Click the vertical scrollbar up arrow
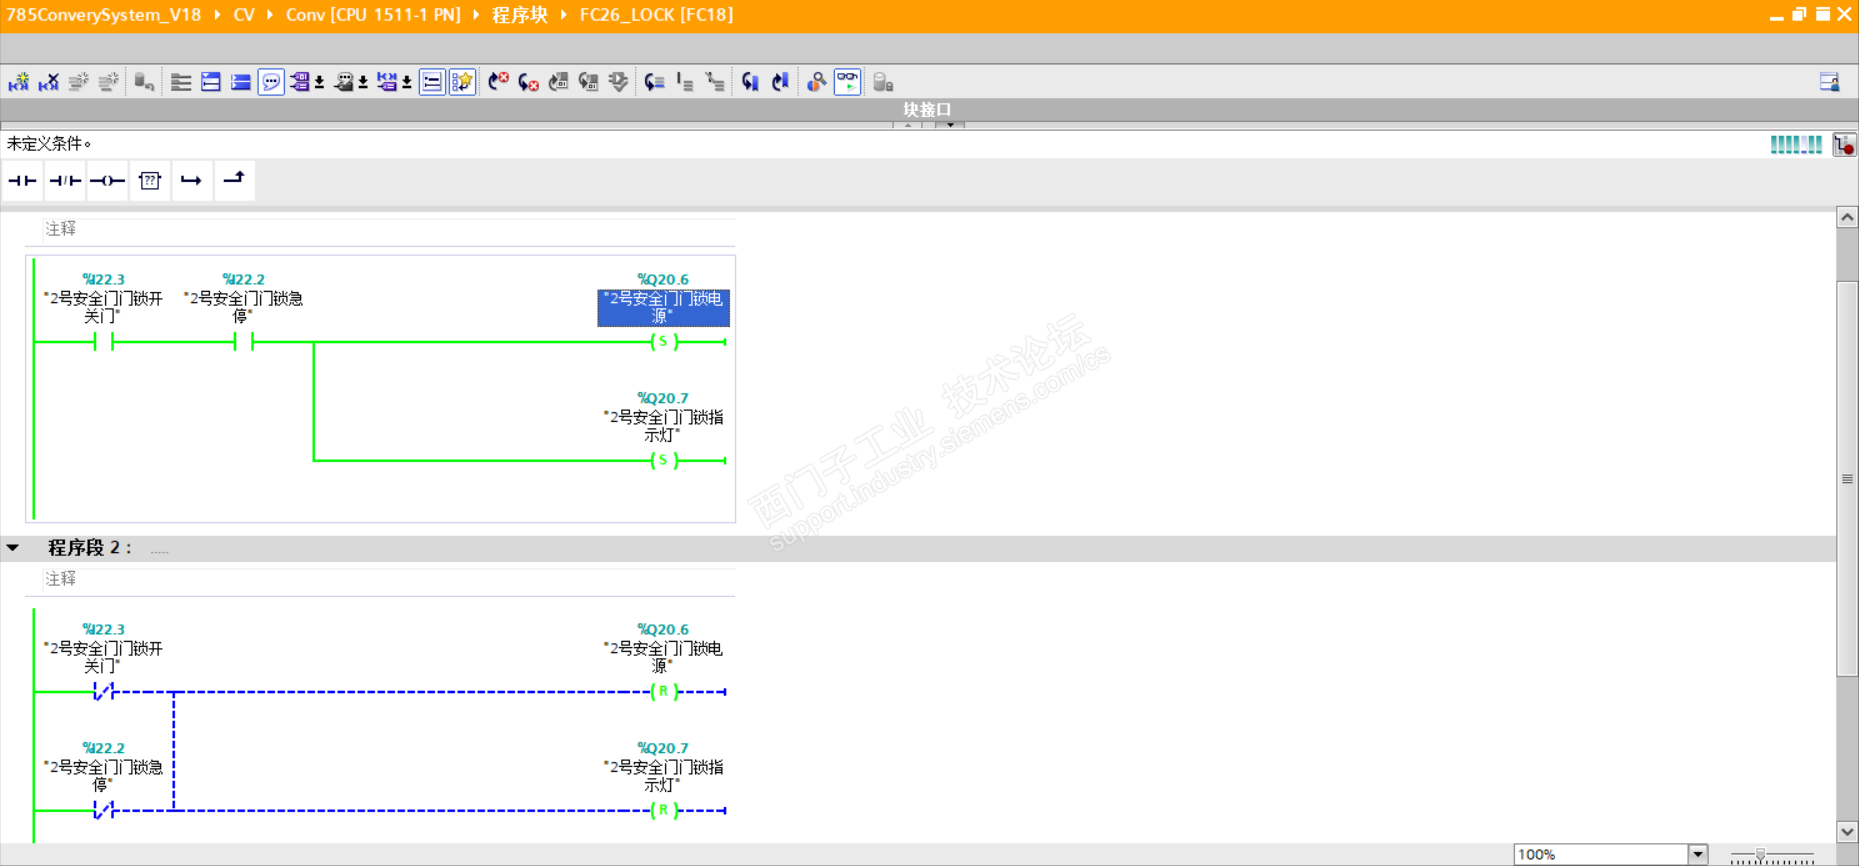 1847,217
